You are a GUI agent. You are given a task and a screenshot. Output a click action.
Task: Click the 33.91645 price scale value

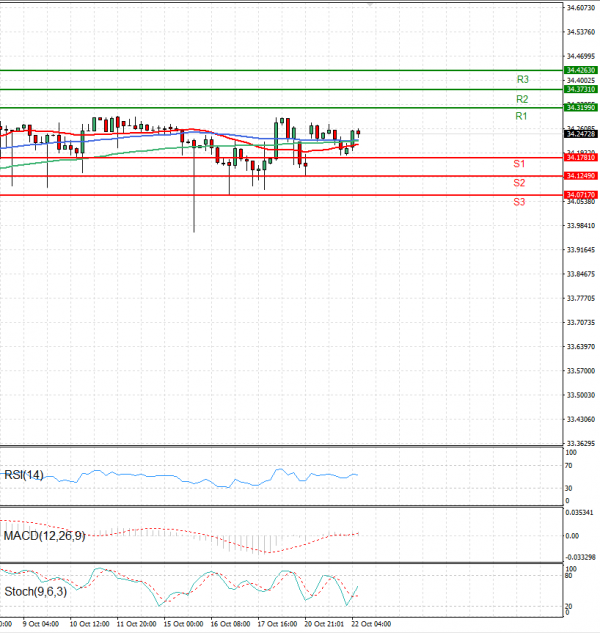(581, 250)
